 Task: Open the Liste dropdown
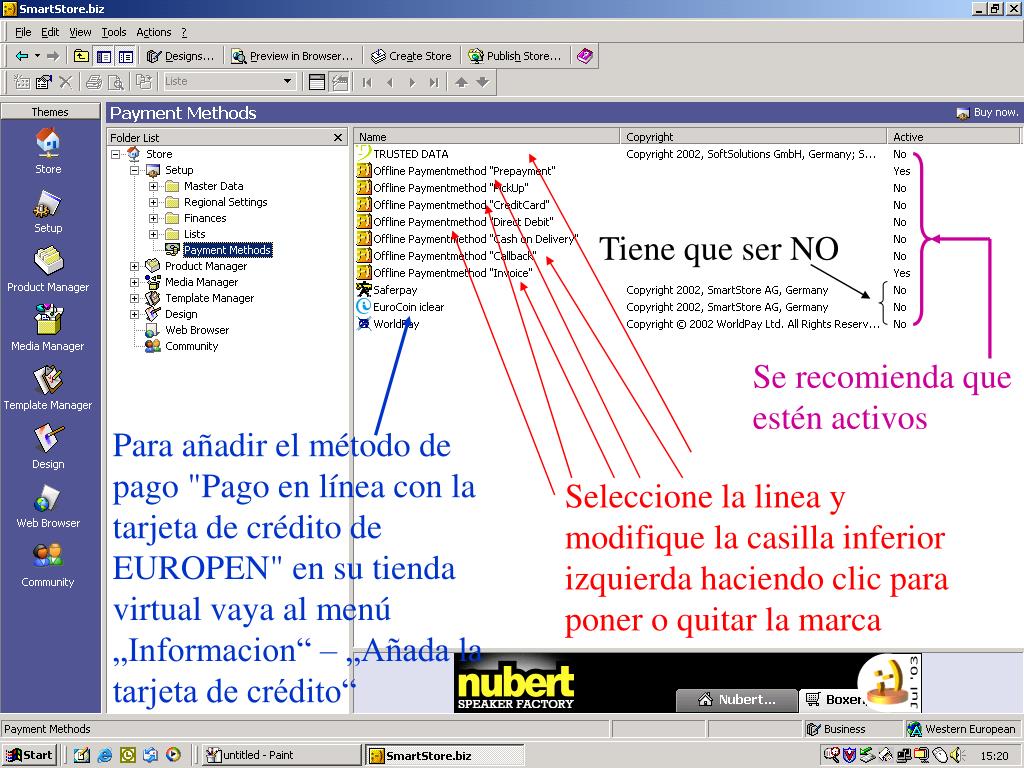pyautogui.click(x=287, y=82)
